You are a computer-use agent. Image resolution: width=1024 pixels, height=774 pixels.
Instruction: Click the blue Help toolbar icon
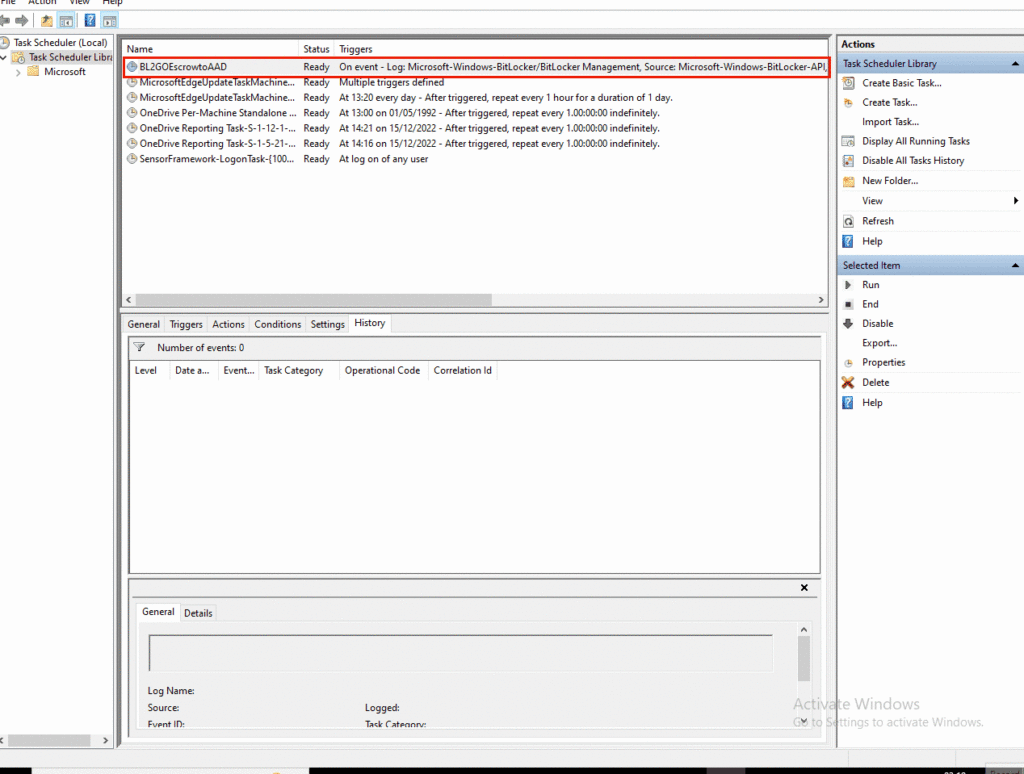click(x=90, y=20)
